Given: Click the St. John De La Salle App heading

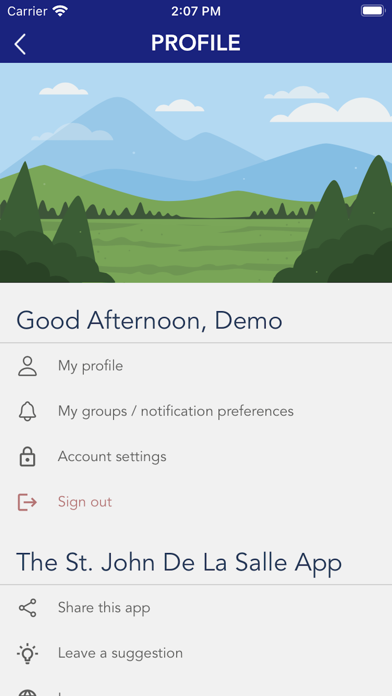Looking at the screenshot, I should coord(179,563).
